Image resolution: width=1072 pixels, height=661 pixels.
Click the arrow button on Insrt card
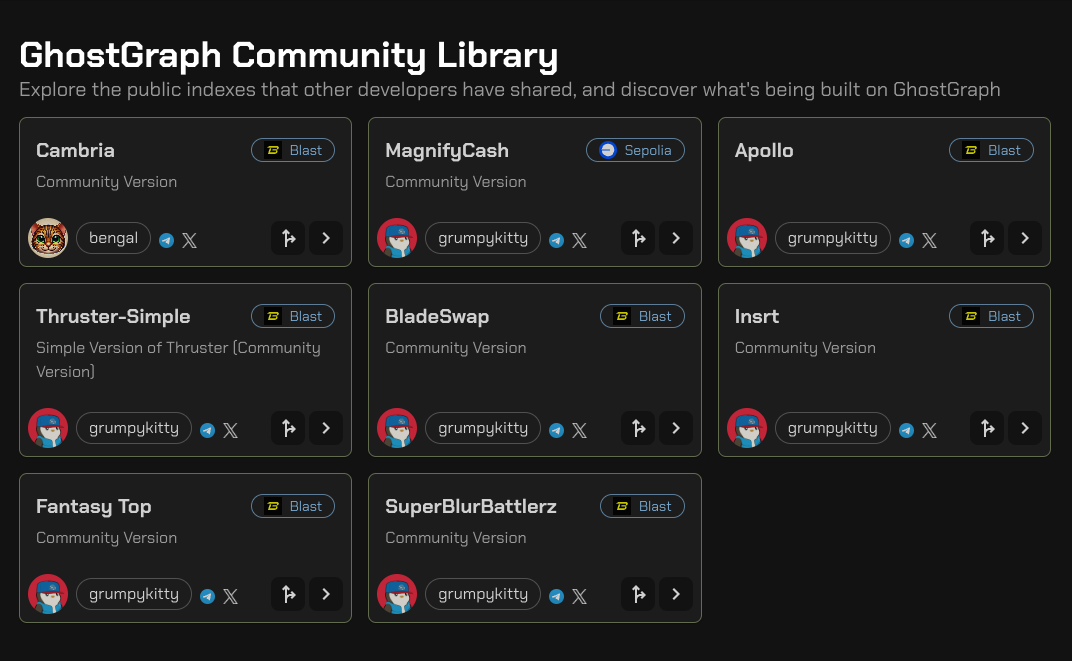pyautogui.click(x=1024, y=428)
